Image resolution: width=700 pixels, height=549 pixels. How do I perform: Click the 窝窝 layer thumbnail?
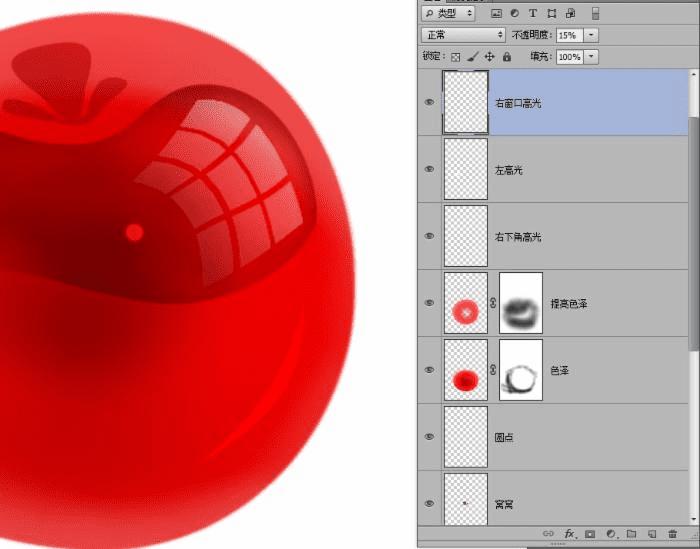coord(466,499)
